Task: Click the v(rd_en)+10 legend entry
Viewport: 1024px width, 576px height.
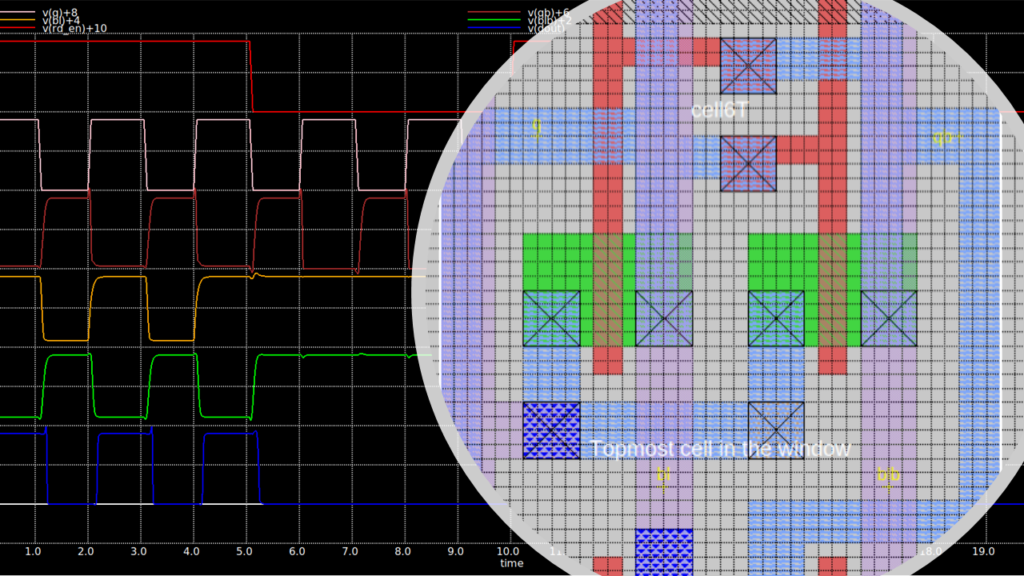Action: 69,28
